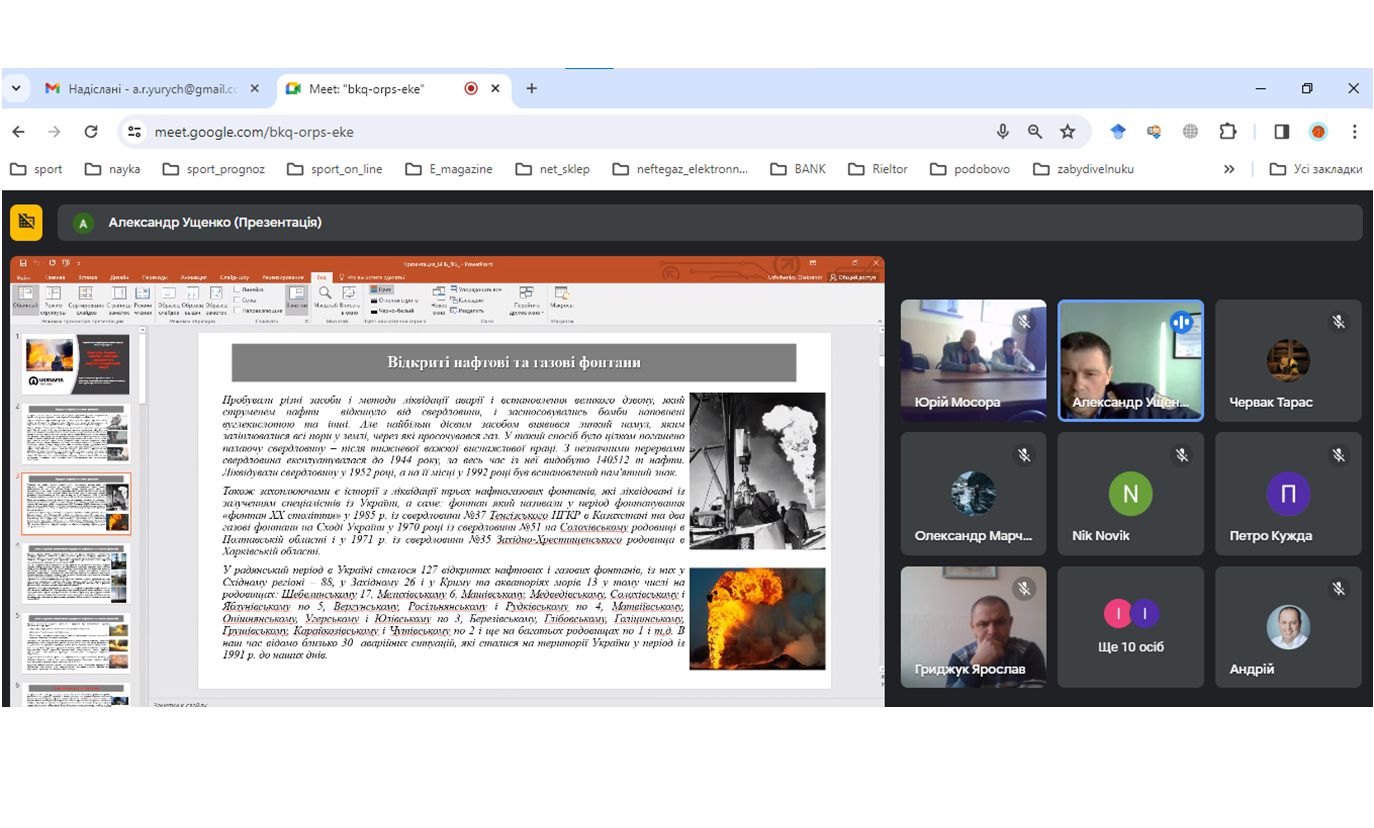This screenshot has width=1374, height=828.
Task: Open Сортировщик слайдов view
Action: tap(86, 299)
